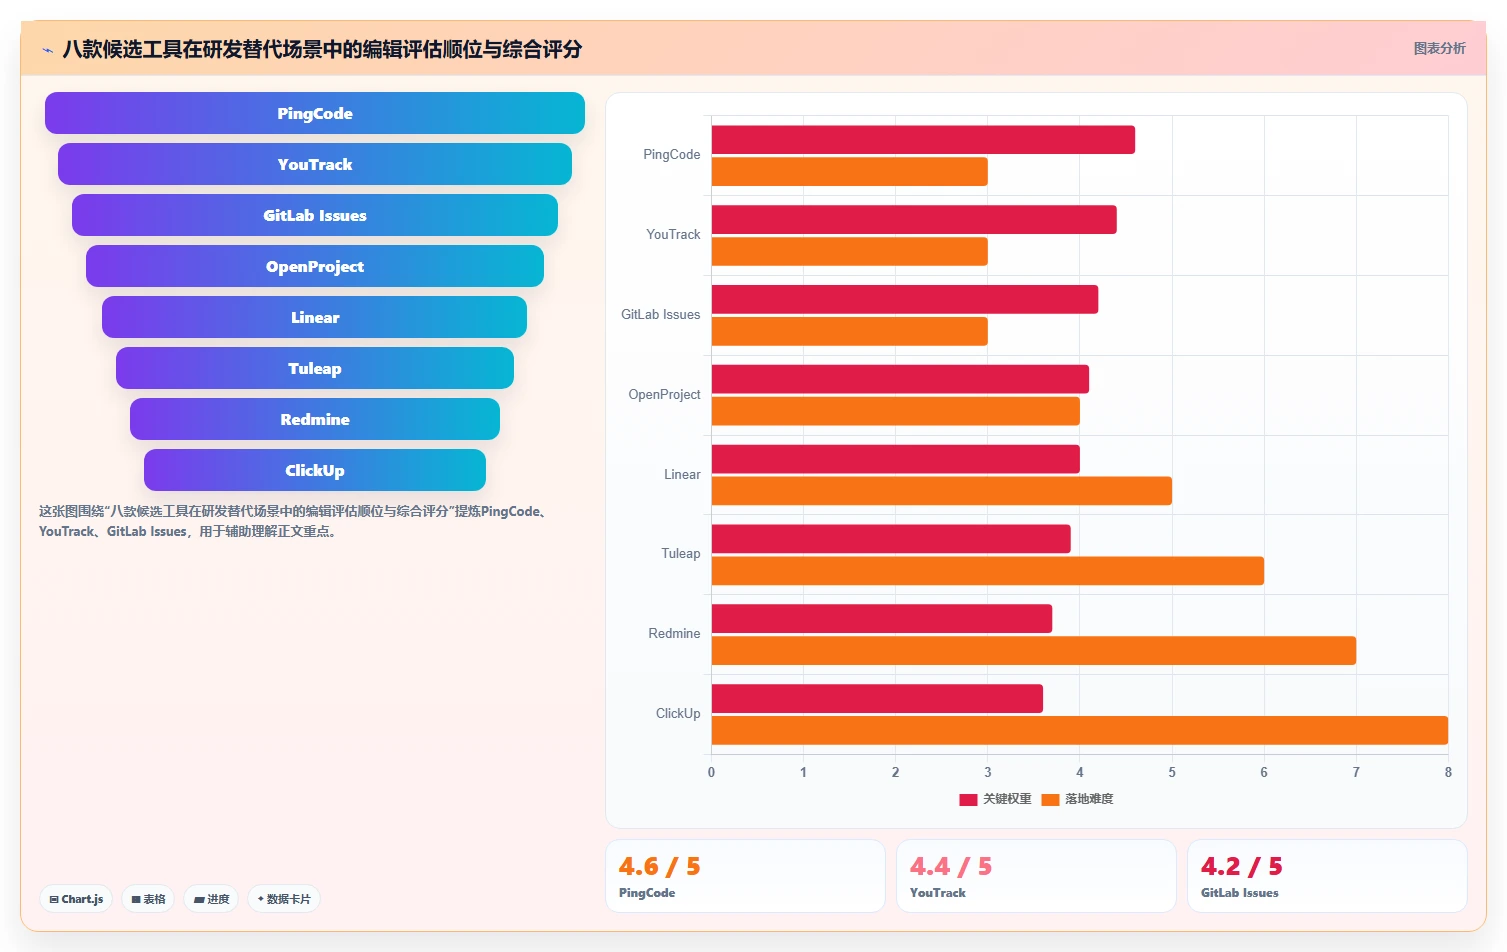Click the orange 落地难度 legend swatch
The width and height of the screenshot is (1507, 952).
pyautogui.click(x=1050, y=799)
